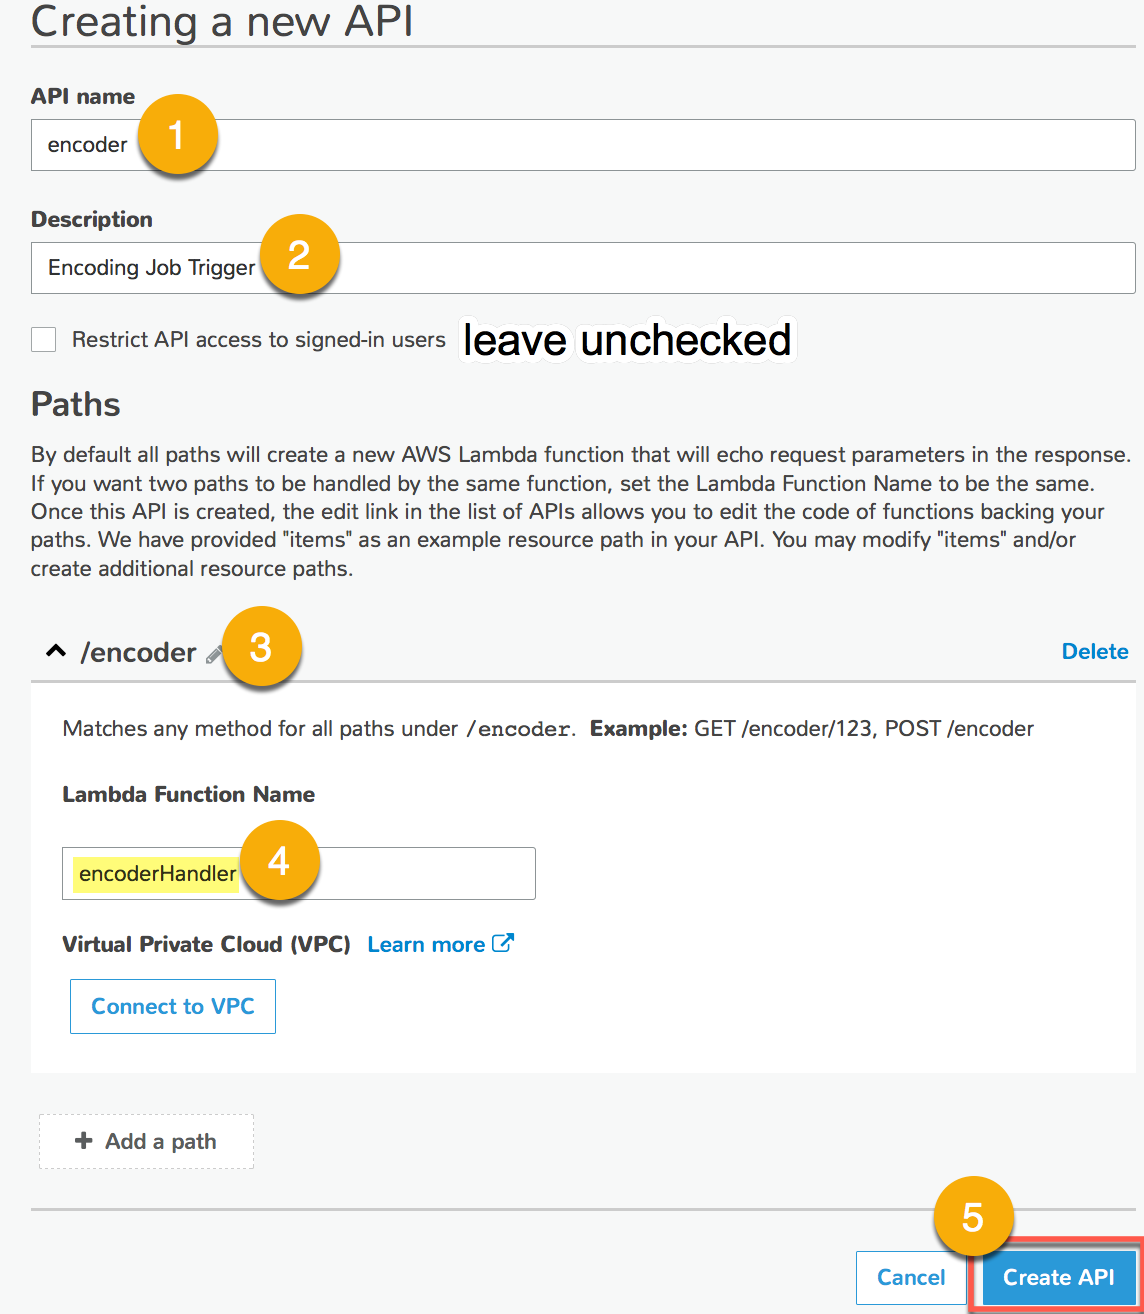
Task: Click the external link icon beside Learn more
Action: 503,942
